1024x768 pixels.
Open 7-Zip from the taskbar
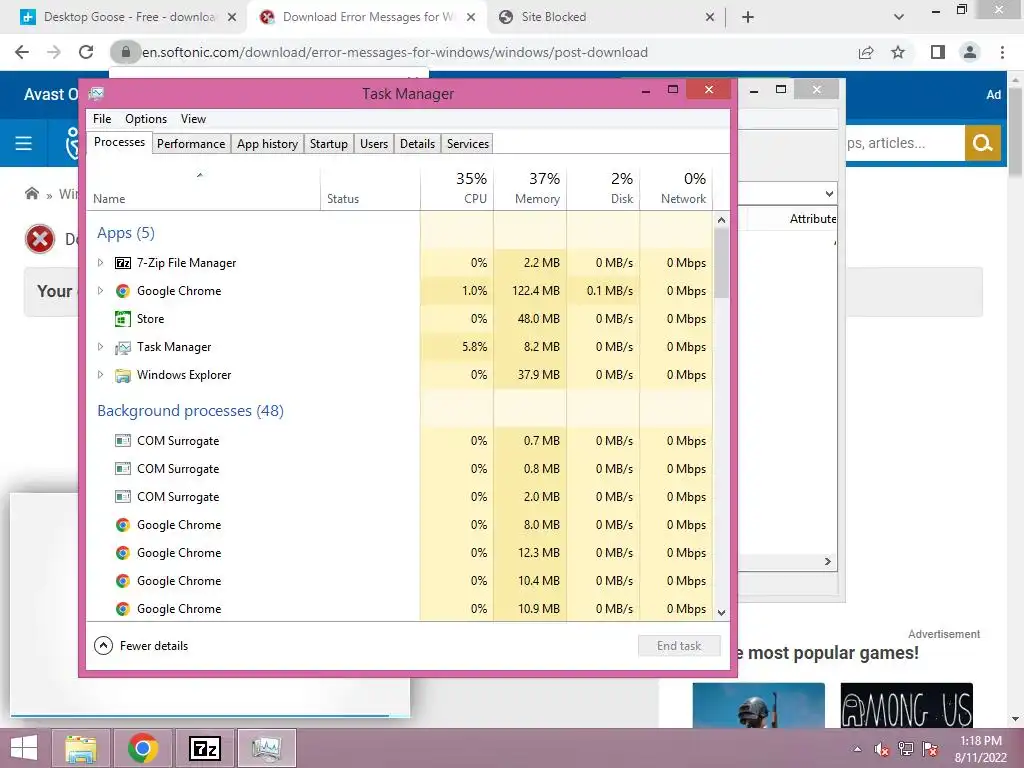click(204, 748)
